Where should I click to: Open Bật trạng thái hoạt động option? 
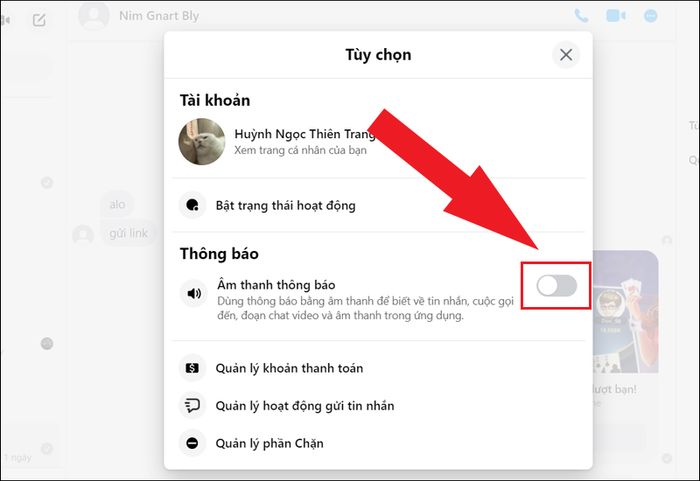coord(379,205)
